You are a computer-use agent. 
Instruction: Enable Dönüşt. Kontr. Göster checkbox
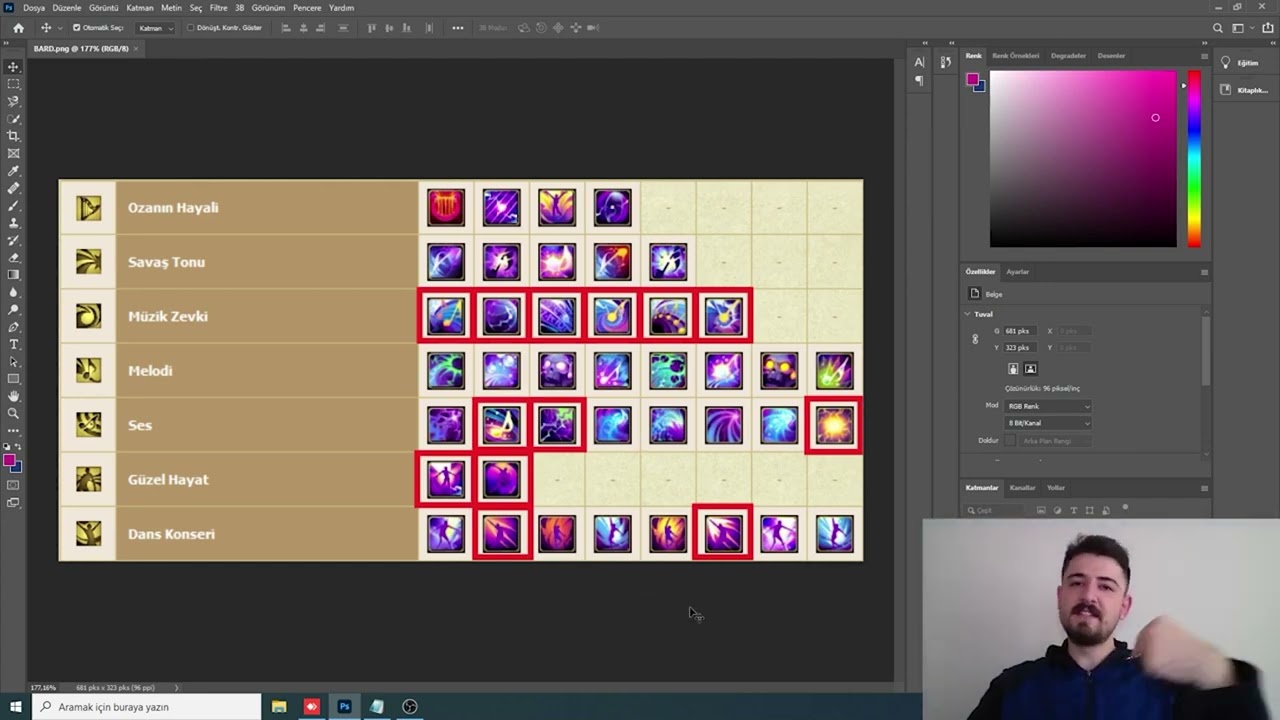[x=190, y=28]
